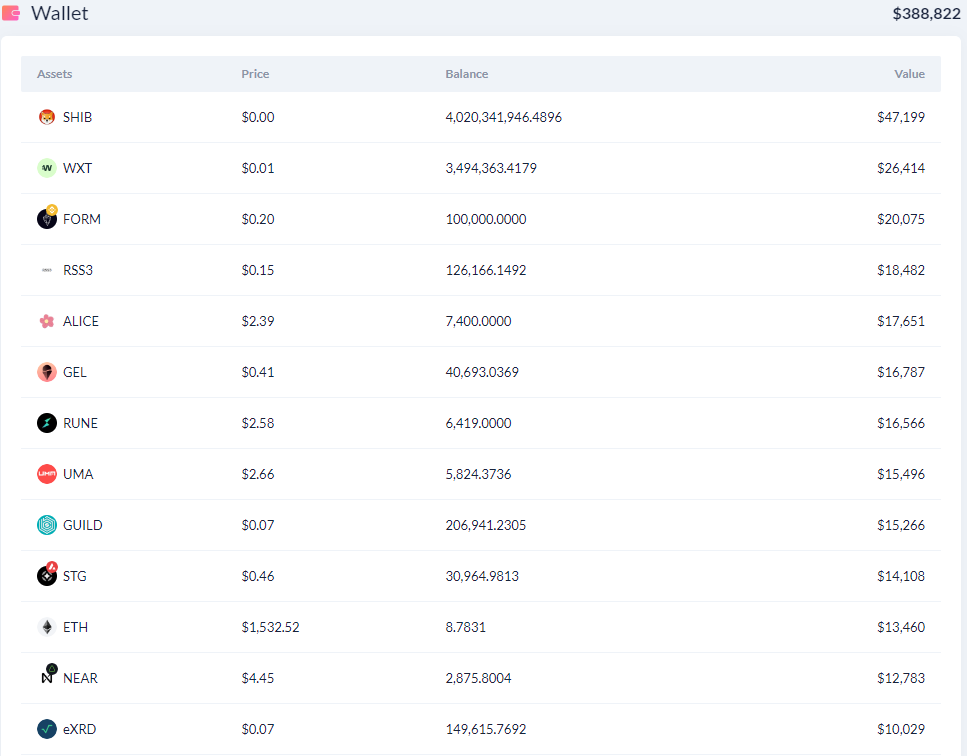Screen dimensions: 967x756
Task: Click the RUNE token icon
Action: [47, 423]
